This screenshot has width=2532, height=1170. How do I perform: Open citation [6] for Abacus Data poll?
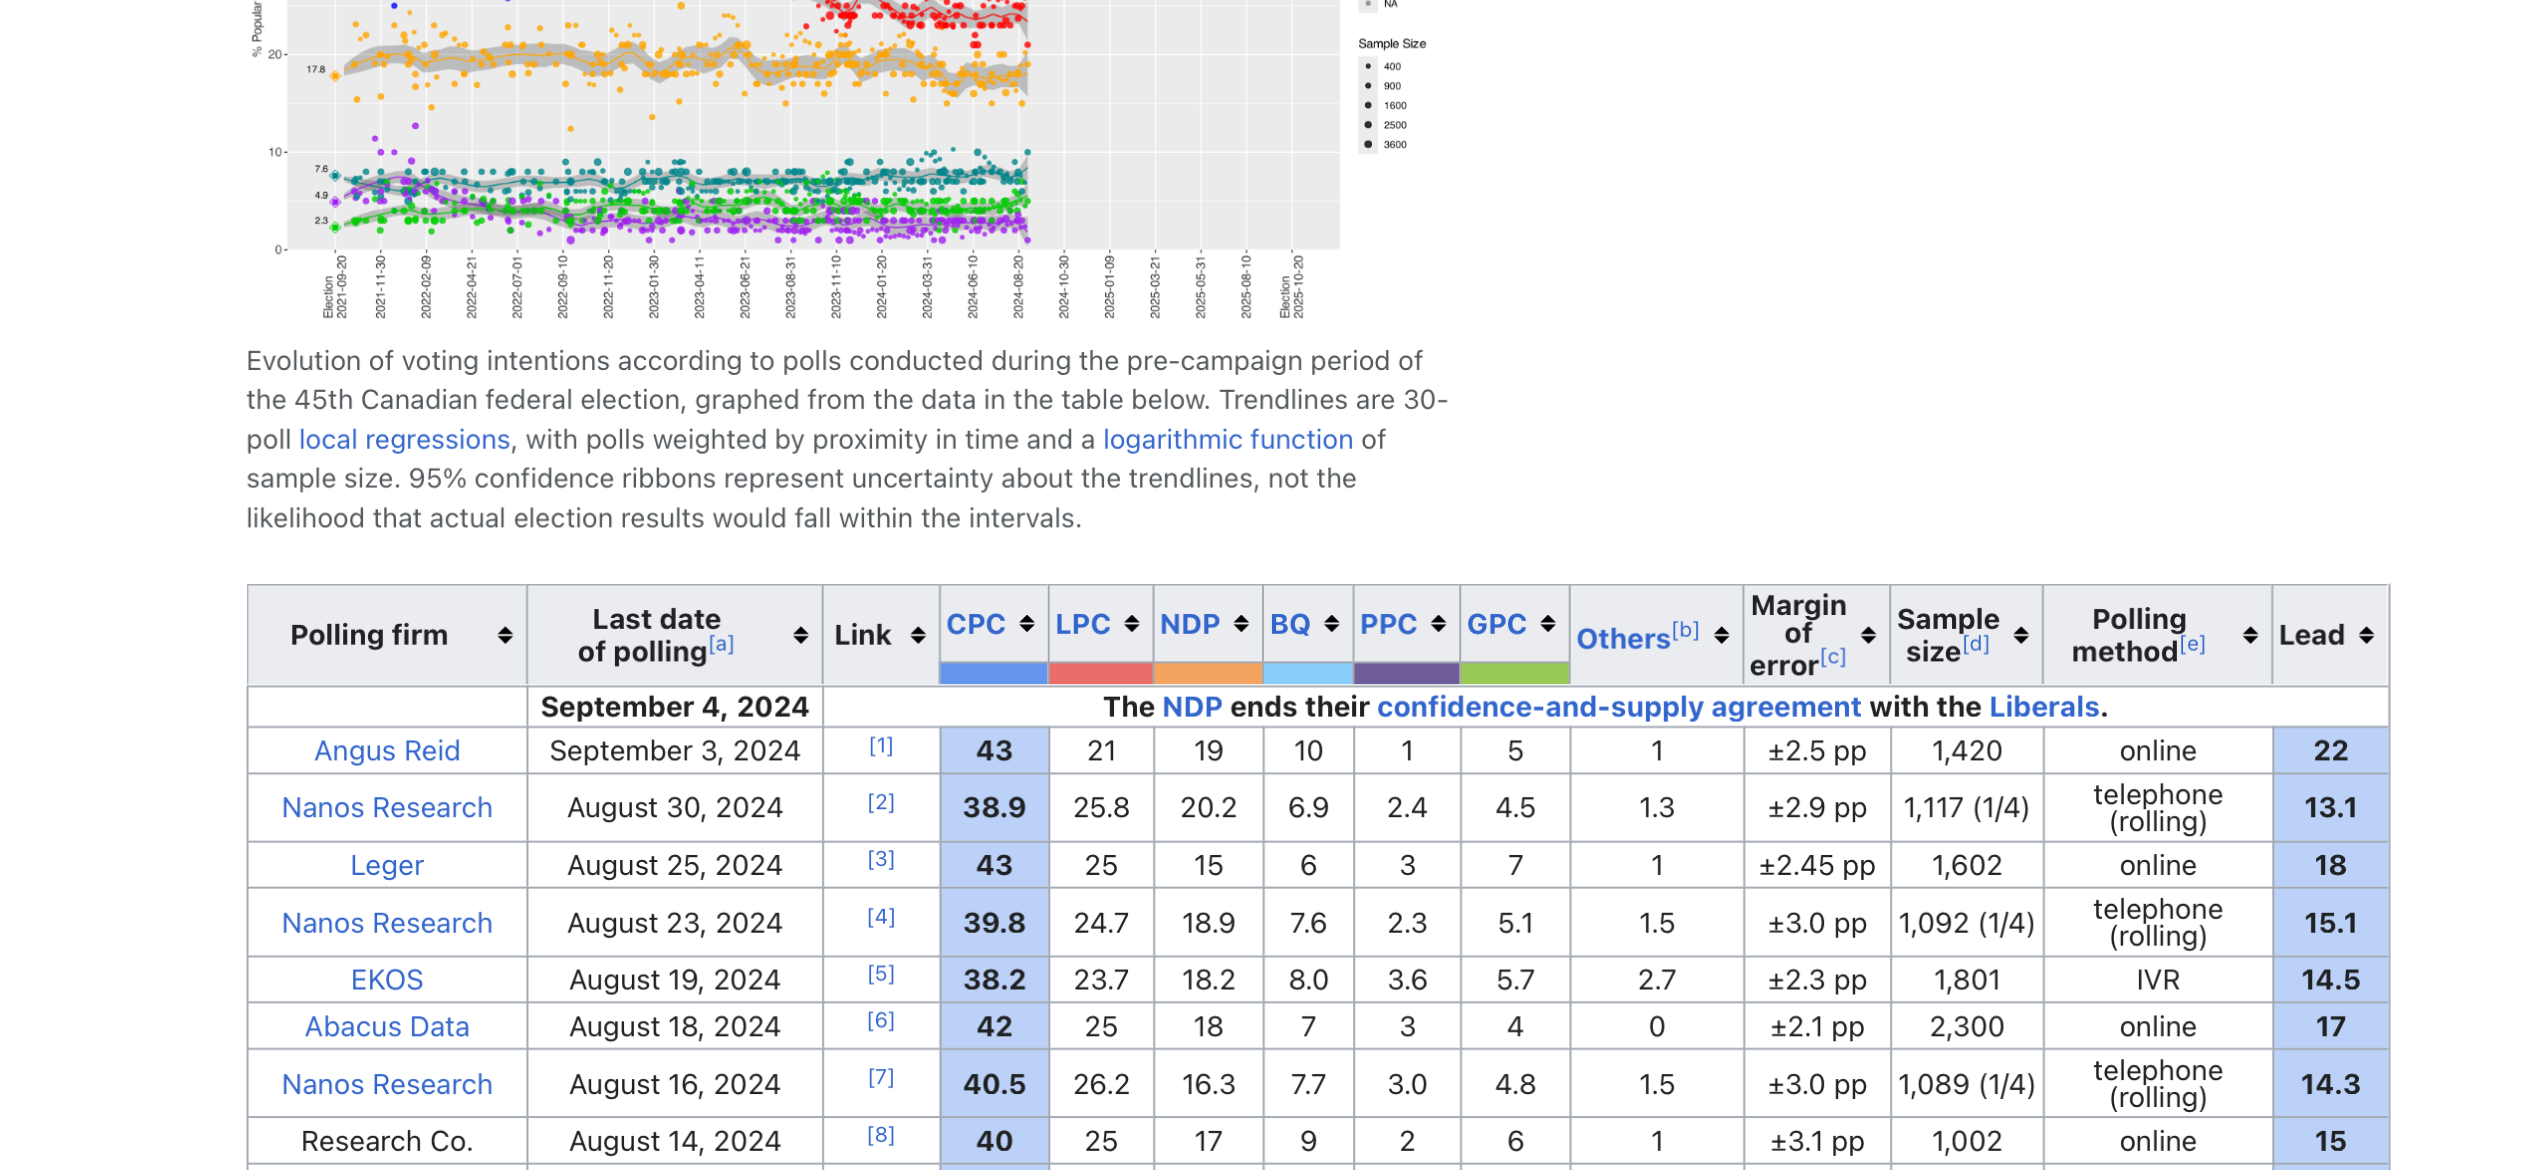pos(881,1021)
